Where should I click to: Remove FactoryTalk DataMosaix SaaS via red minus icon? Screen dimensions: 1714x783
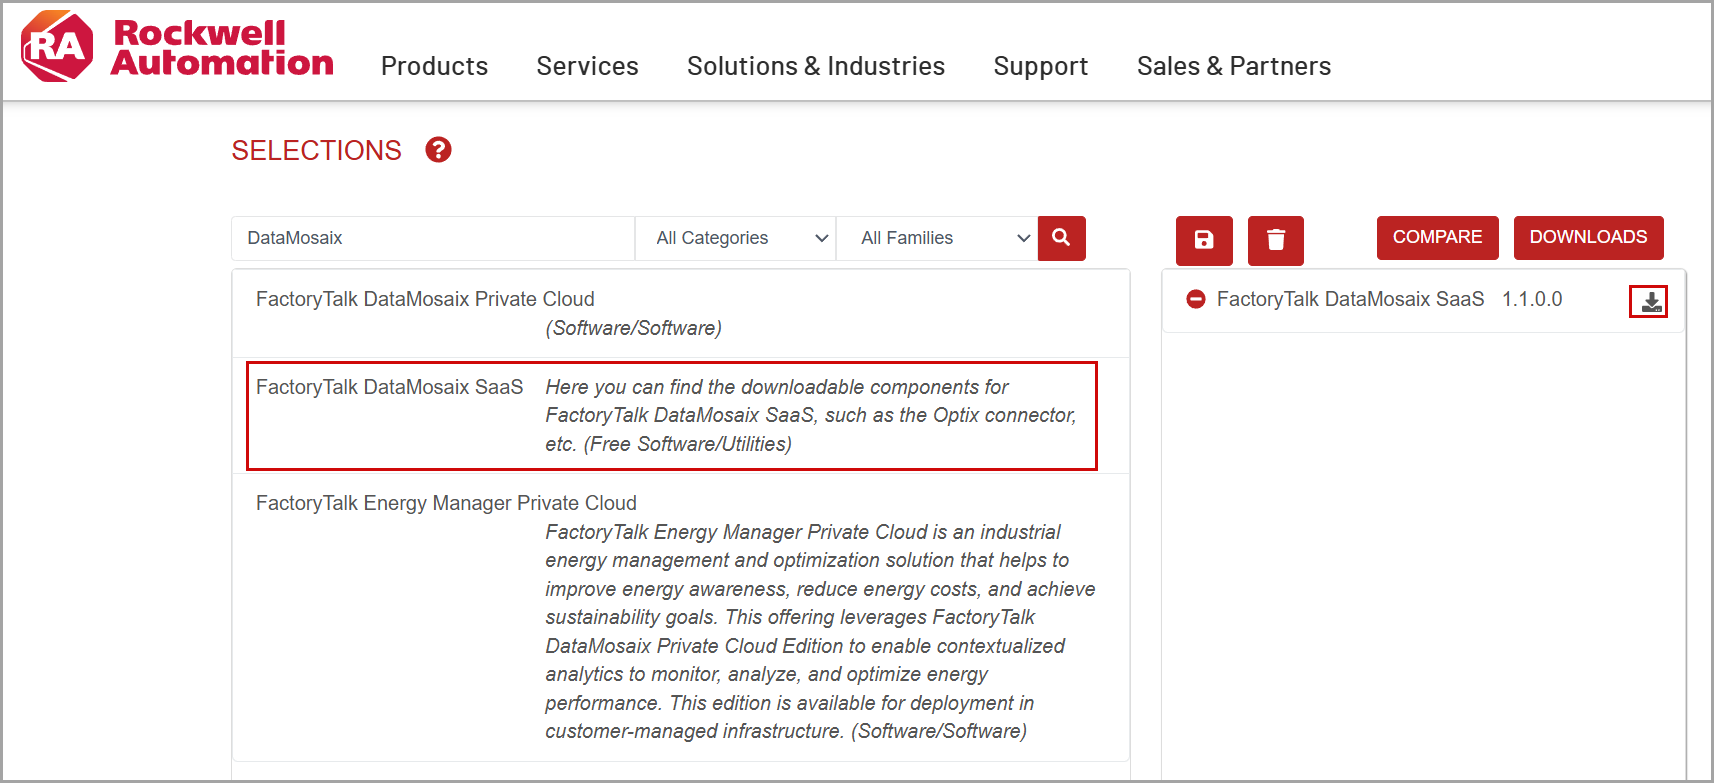coord(1195,299)
